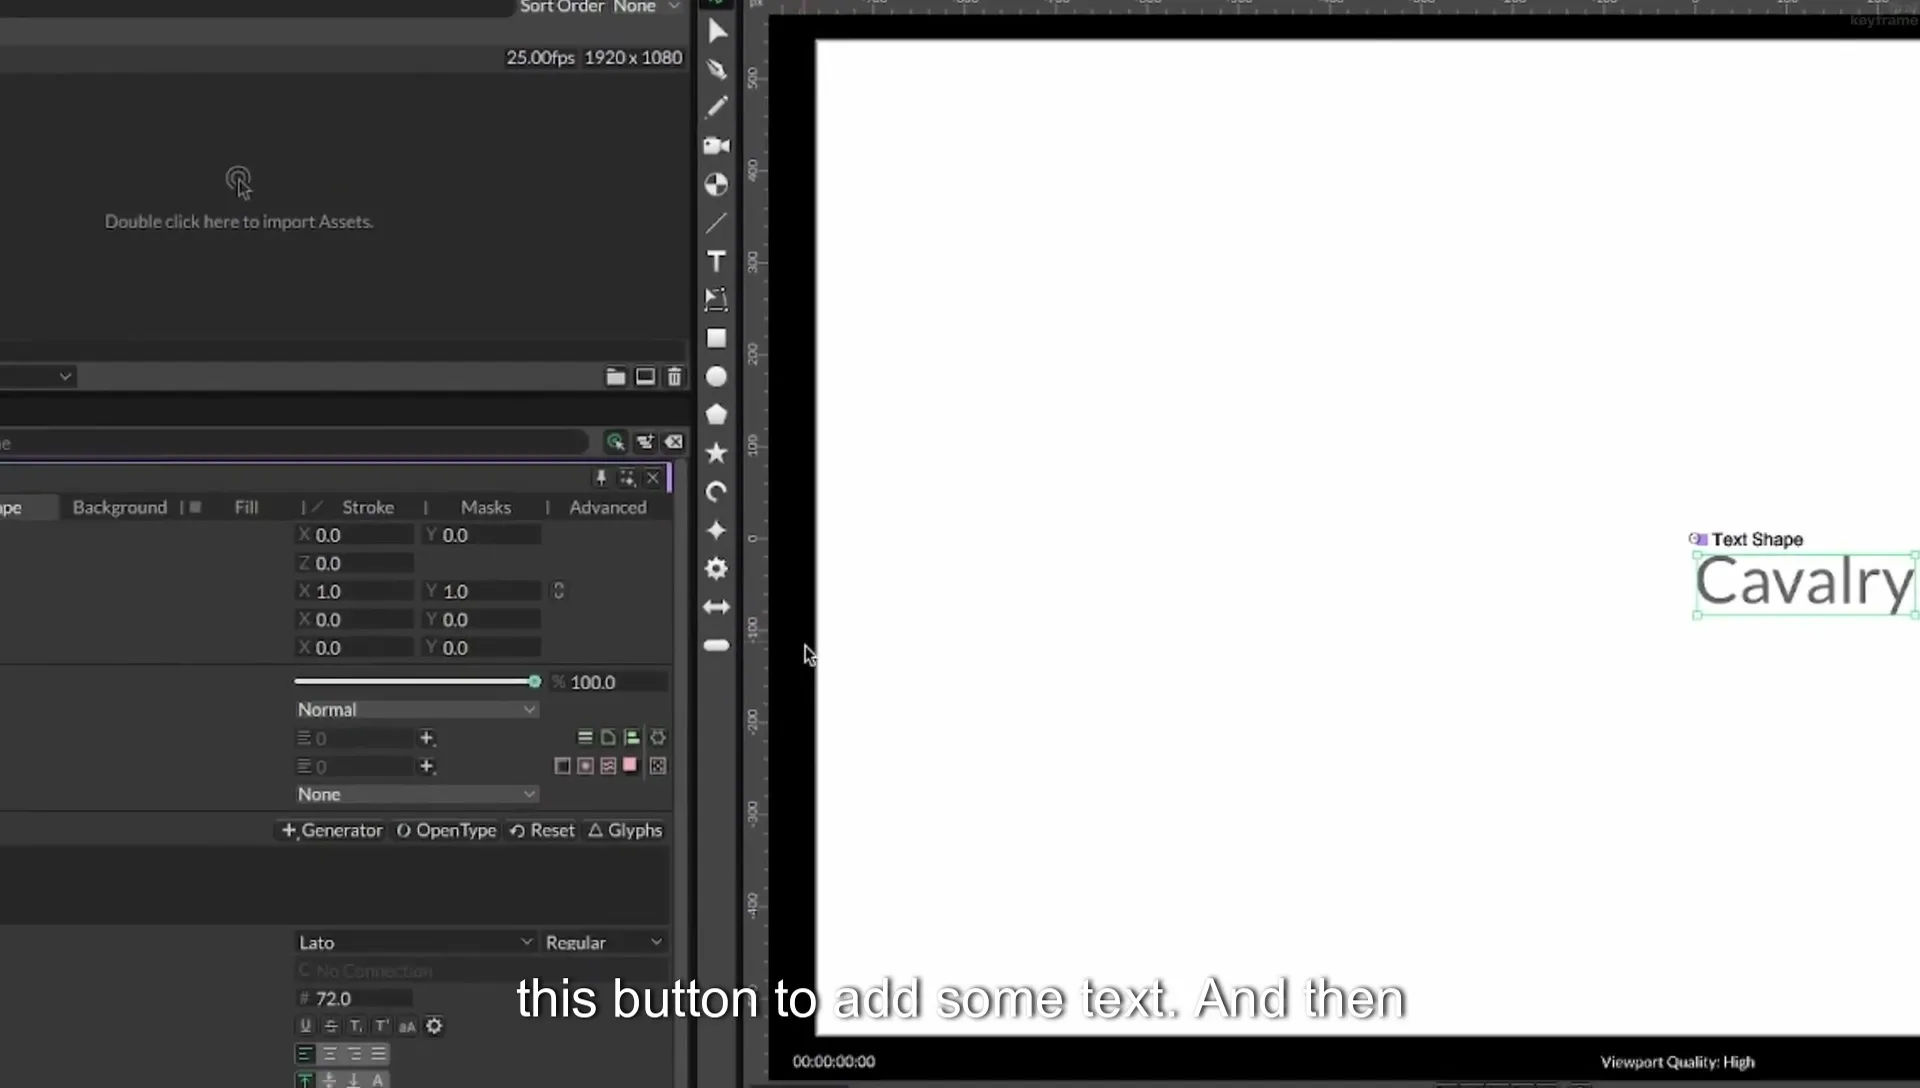This screenshot has height=1088, width=1920.
Task: Select the Star shape tool
Action: [x=716, y=453]
